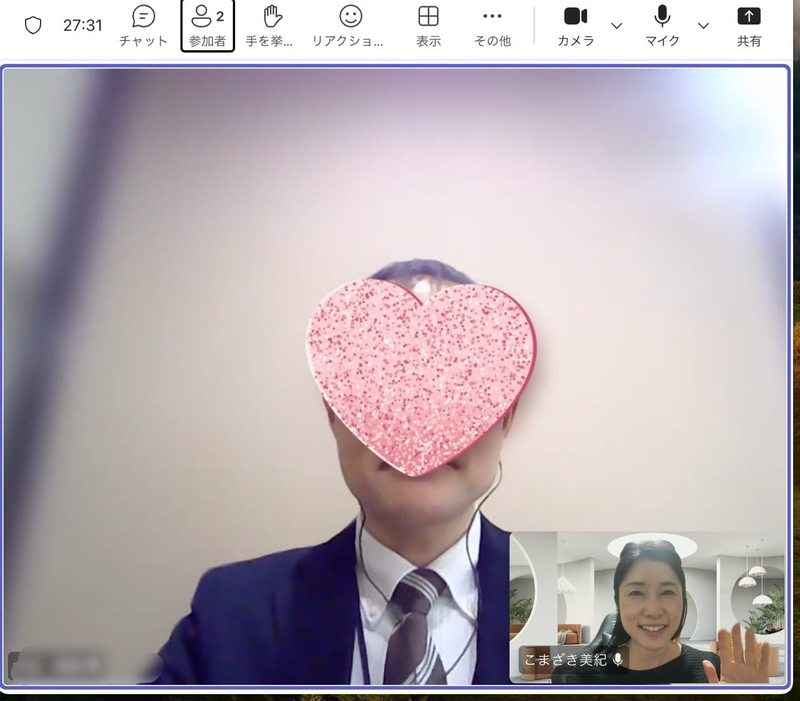Raise your hand in the meeting
800x701 pixels.
(x=270, y=25)
